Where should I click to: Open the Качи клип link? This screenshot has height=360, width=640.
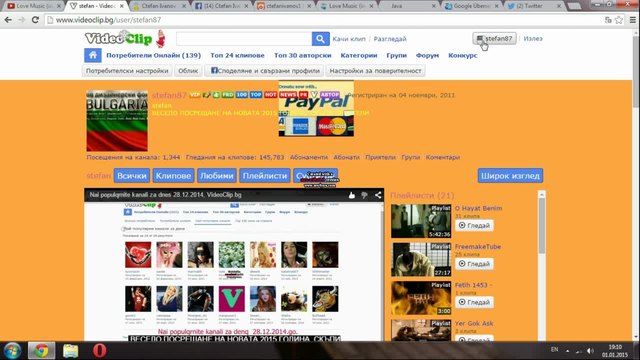coord(349,39)
